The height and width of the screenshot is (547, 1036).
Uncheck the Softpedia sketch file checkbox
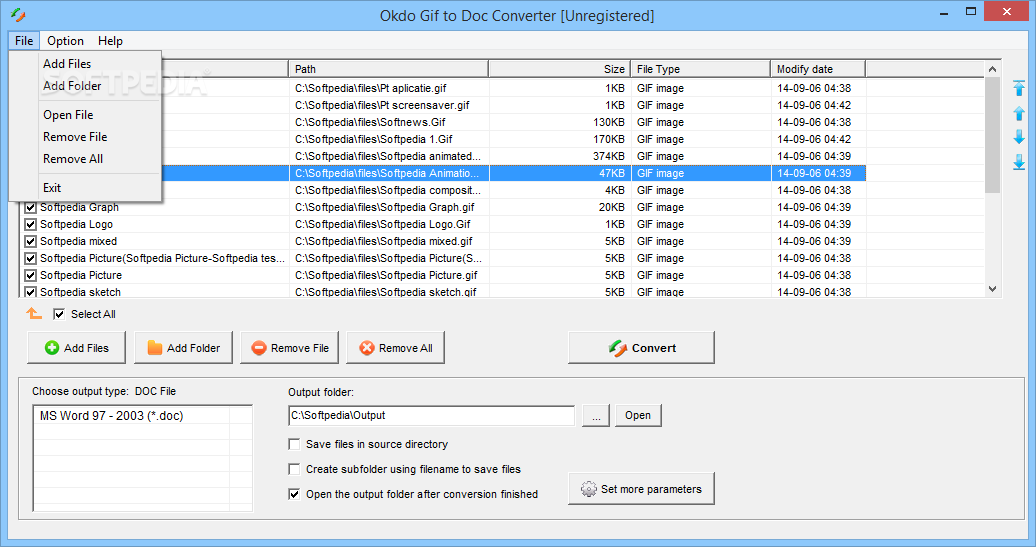coord(30,292)
